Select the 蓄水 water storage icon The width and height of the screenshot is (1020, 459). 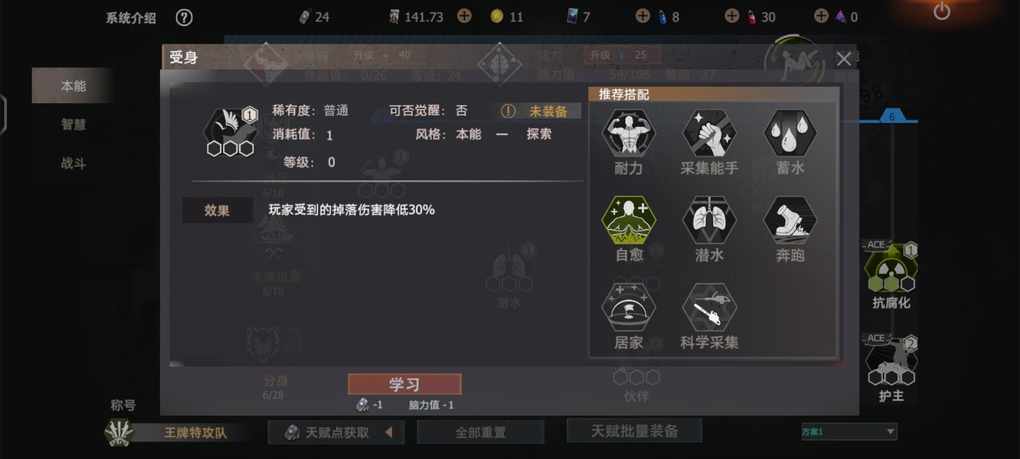coord(790,133)
